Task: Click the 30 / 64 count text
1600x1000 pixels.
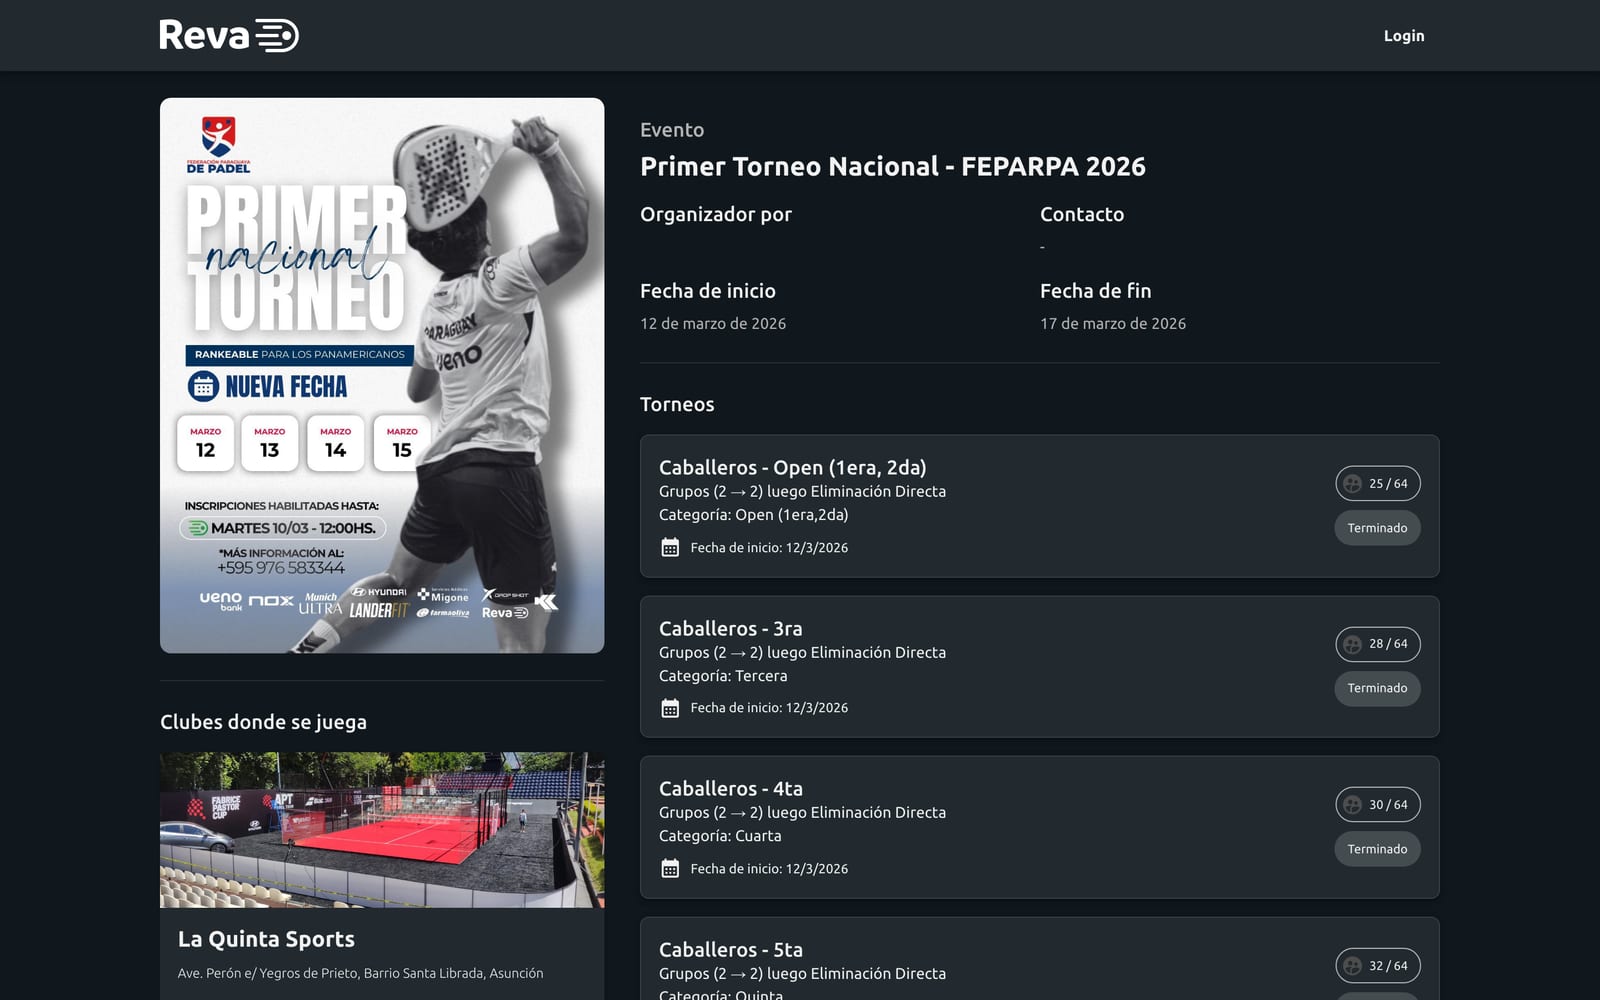Action: coord(1388,805)
